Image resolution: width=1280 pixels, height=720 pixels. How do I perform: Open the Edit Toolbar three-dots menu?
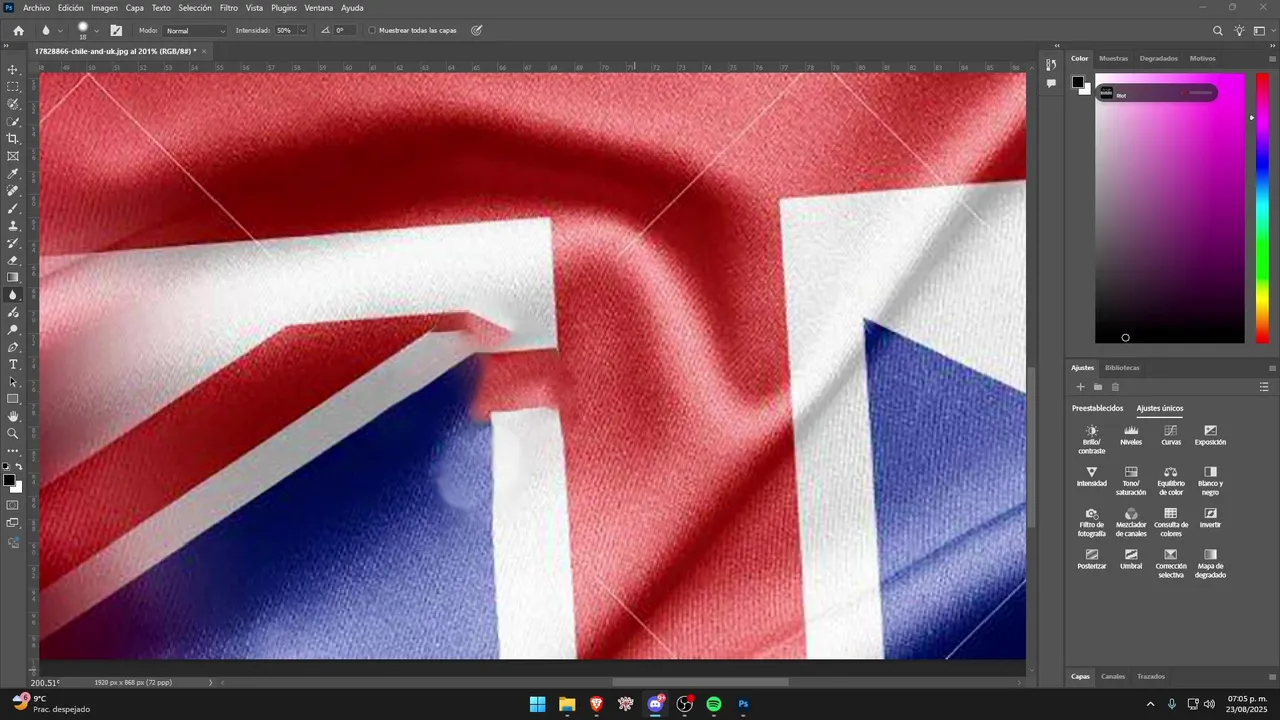pos(13,451)
